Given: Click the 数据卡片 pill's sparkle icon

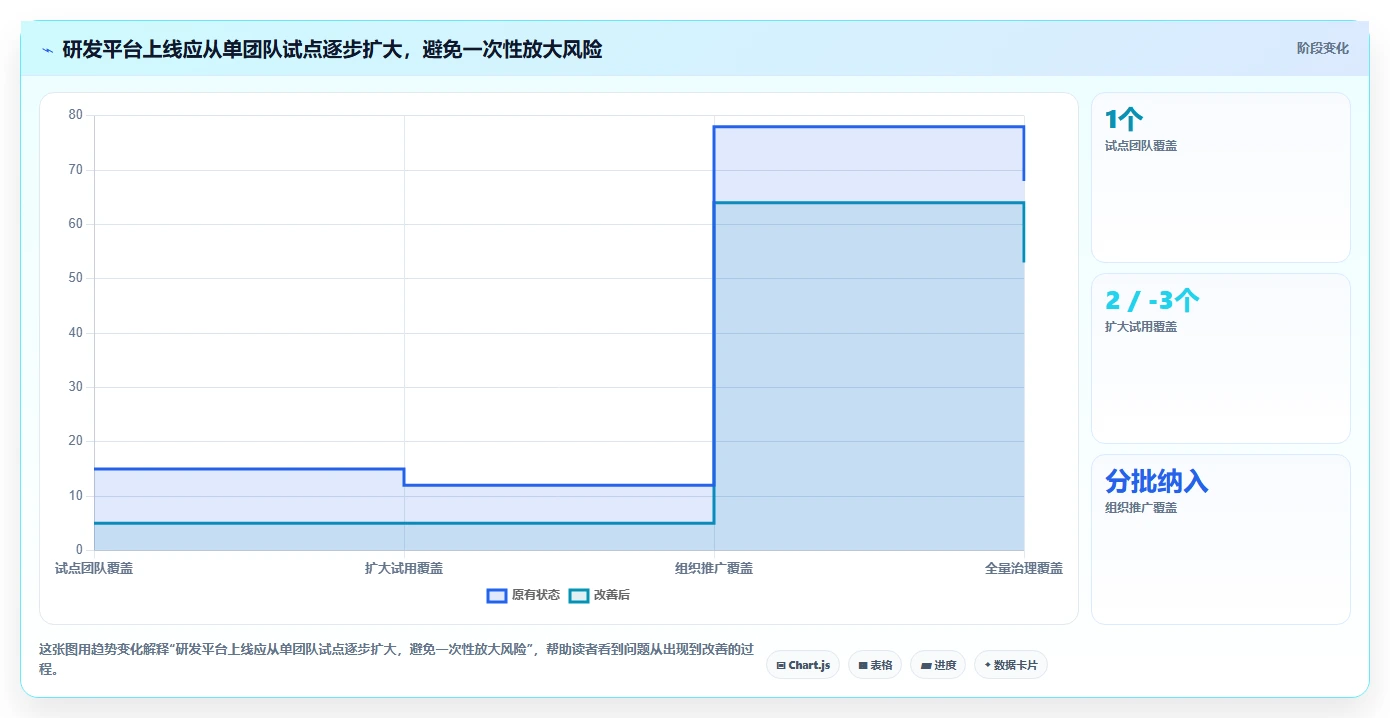Looking at the screenshot, I should pos(988,665).
